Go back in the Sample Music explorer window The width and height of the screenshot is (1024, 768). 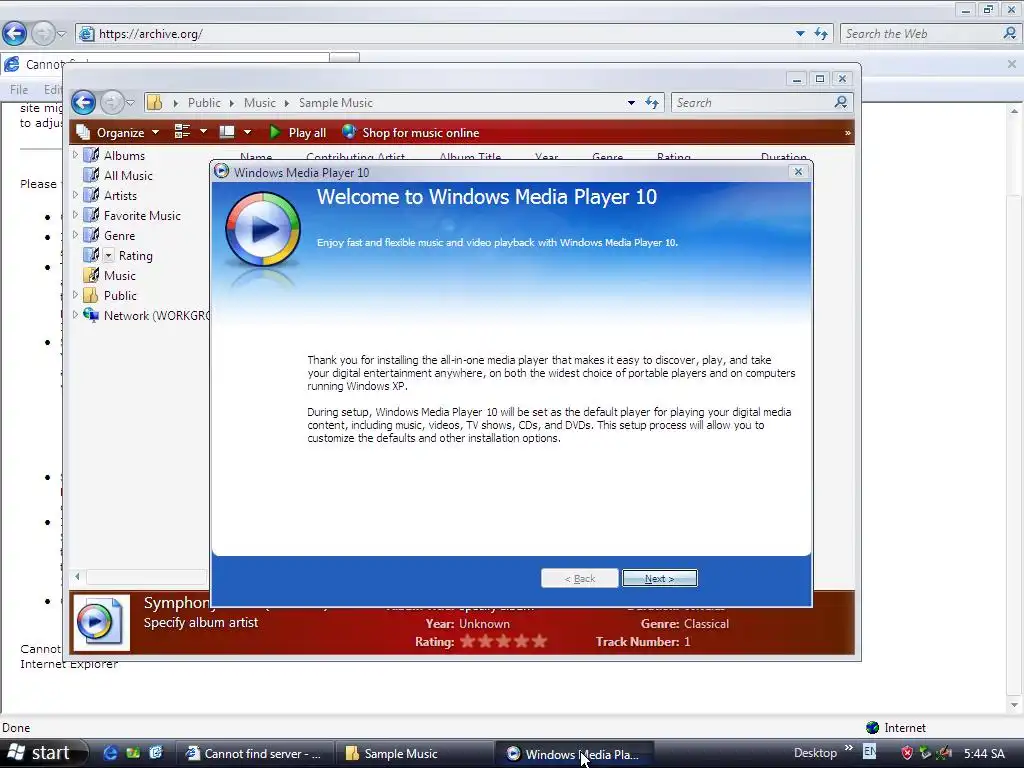83,103
